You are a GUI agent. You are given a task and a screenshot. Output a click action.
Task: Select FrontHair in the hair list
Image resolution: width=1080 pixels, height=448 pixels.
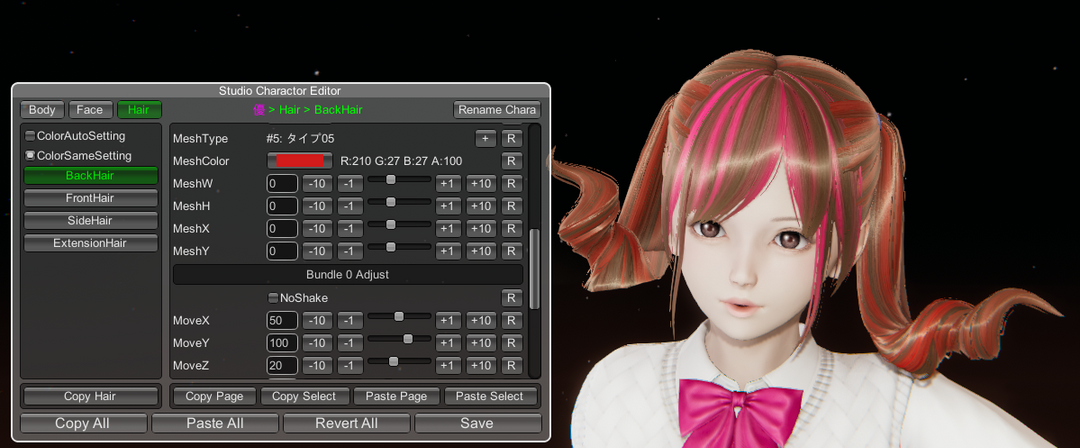90,198
